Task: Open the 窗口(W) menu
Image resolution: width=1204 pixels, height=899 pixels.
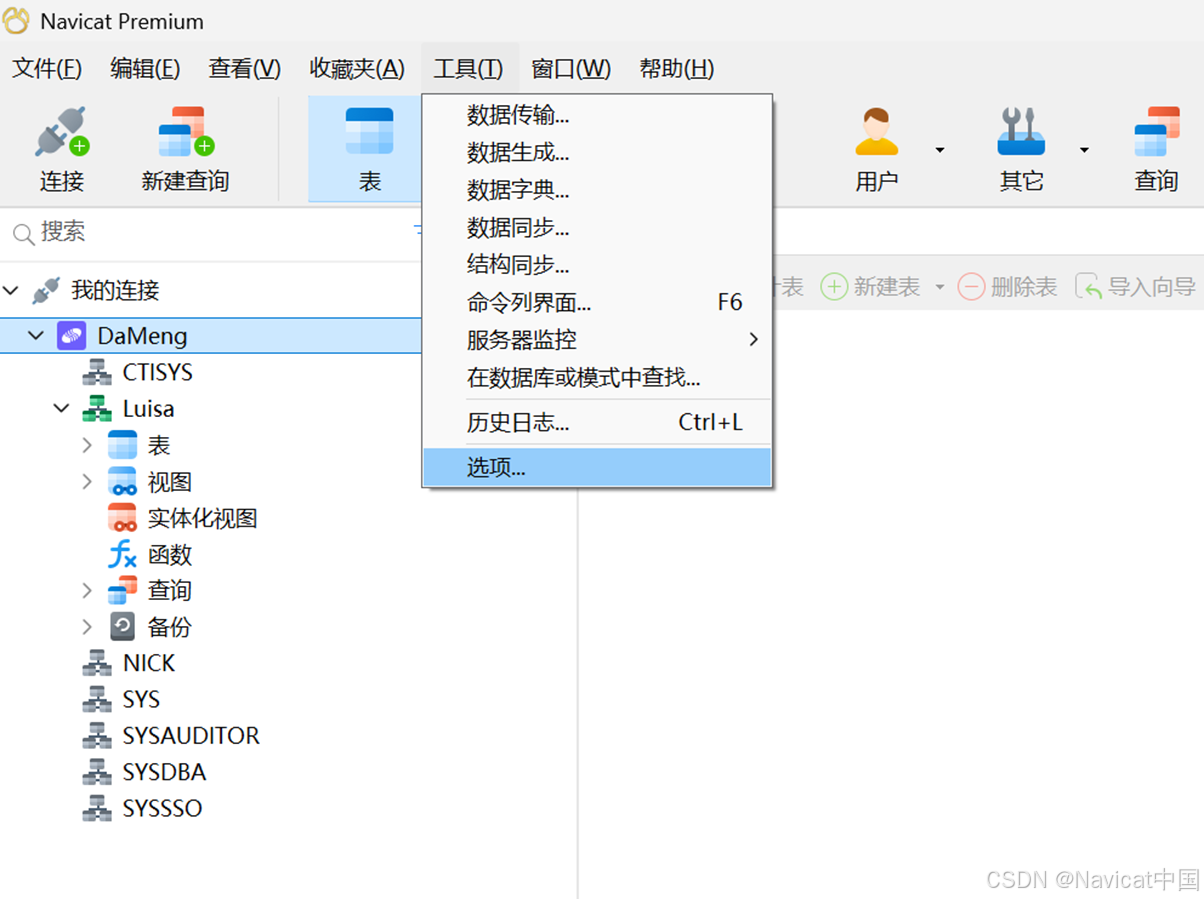Action: click(571, 69)
